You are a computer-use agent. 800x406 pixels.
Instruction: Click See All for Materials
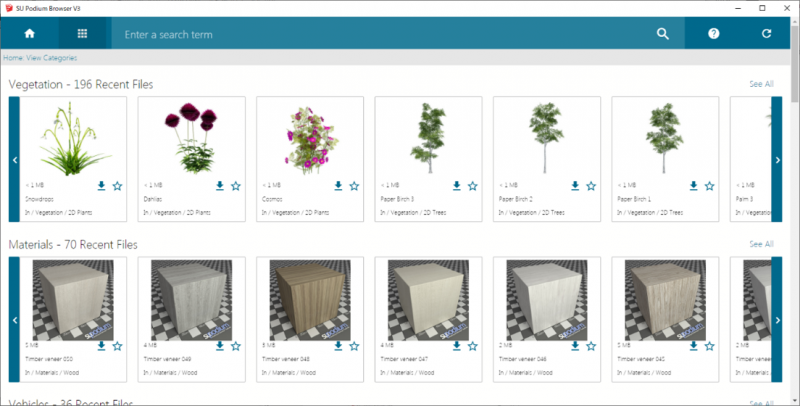(x=760, y=244)
